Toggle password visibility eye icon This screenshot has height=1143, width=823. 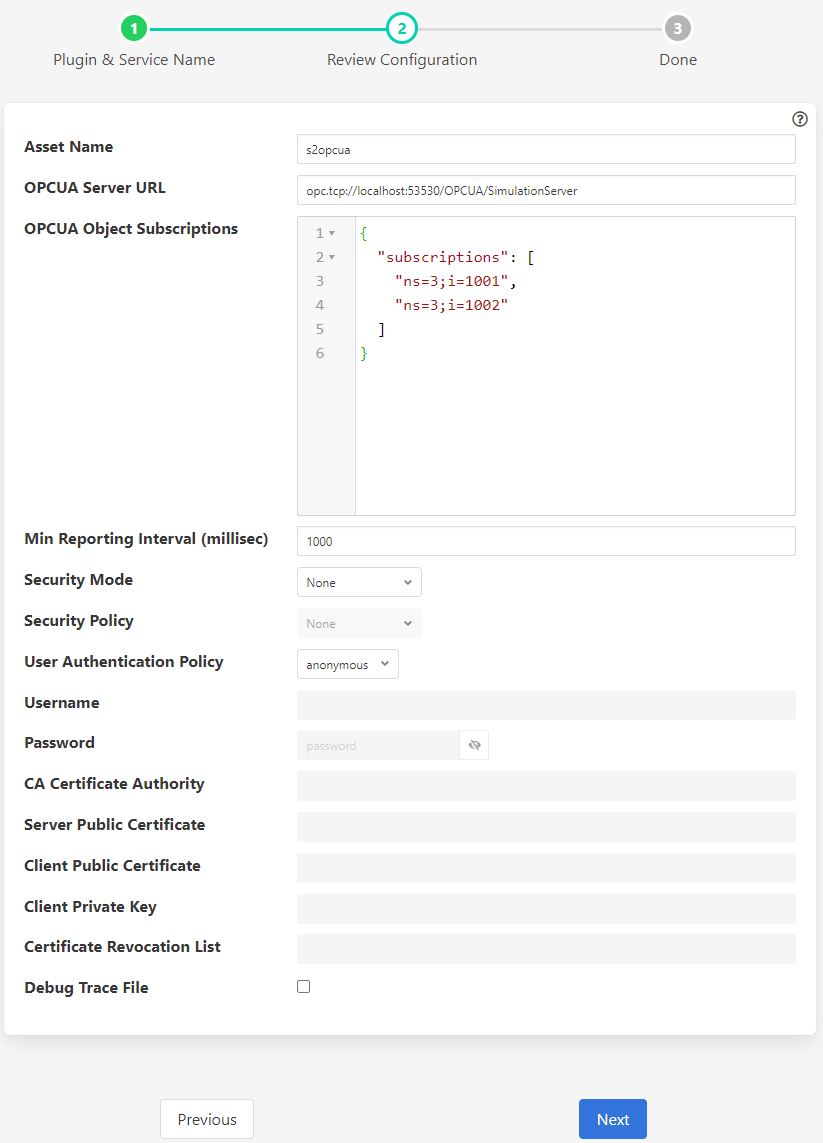pos(474,746)
